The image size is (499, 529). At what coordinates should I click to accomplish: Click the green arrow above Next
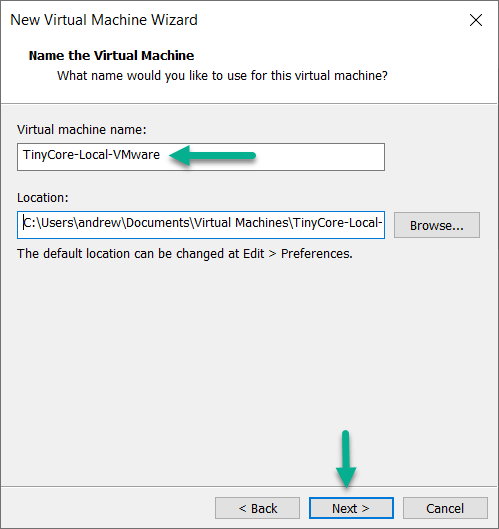tap(346, 459)
